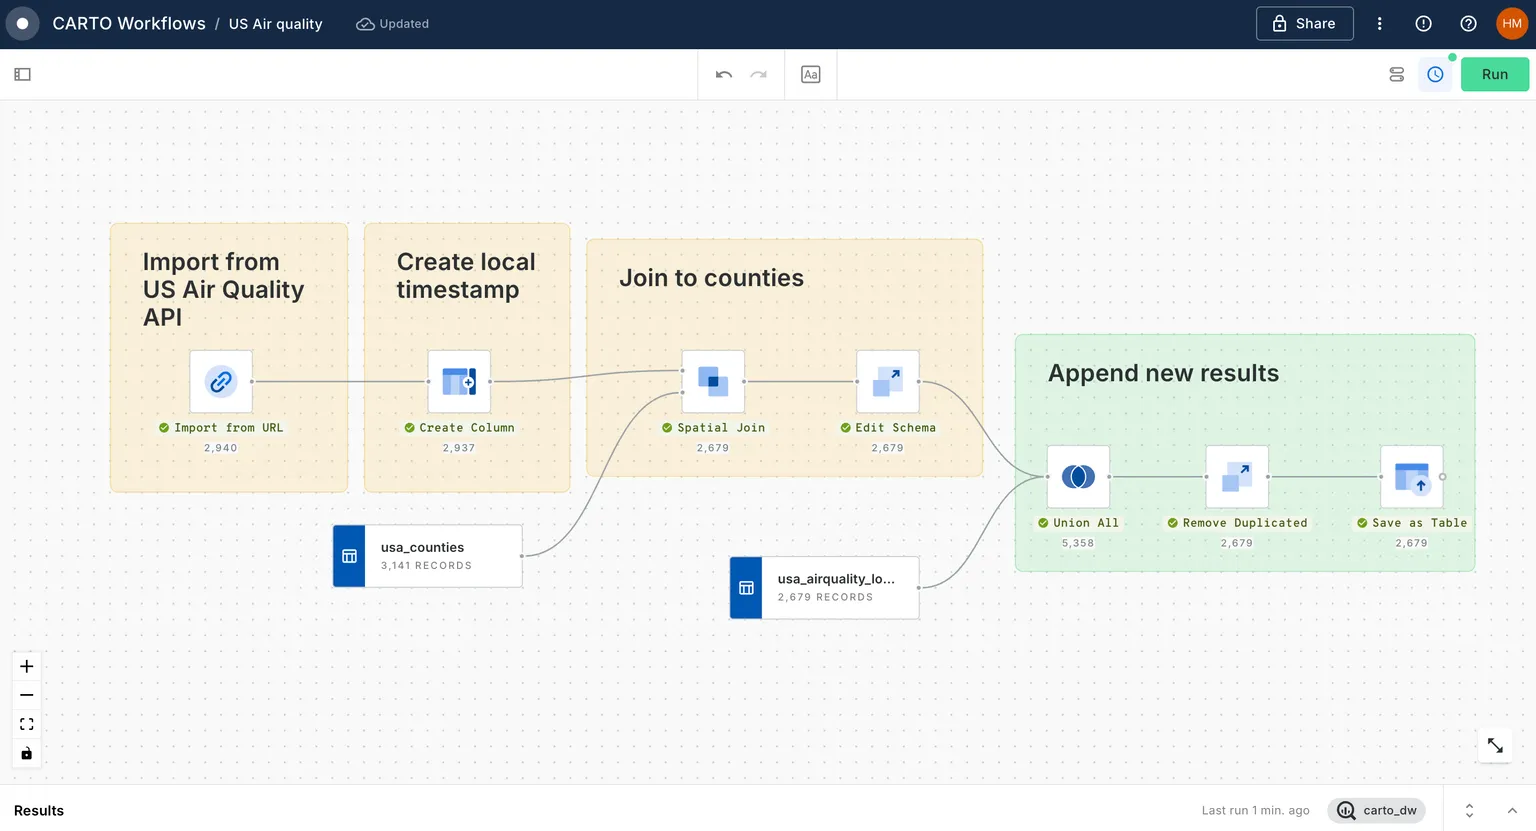Screen dimensions: 1536x831
Task: Toggle the viewport lock control
Action: point(26,753)
